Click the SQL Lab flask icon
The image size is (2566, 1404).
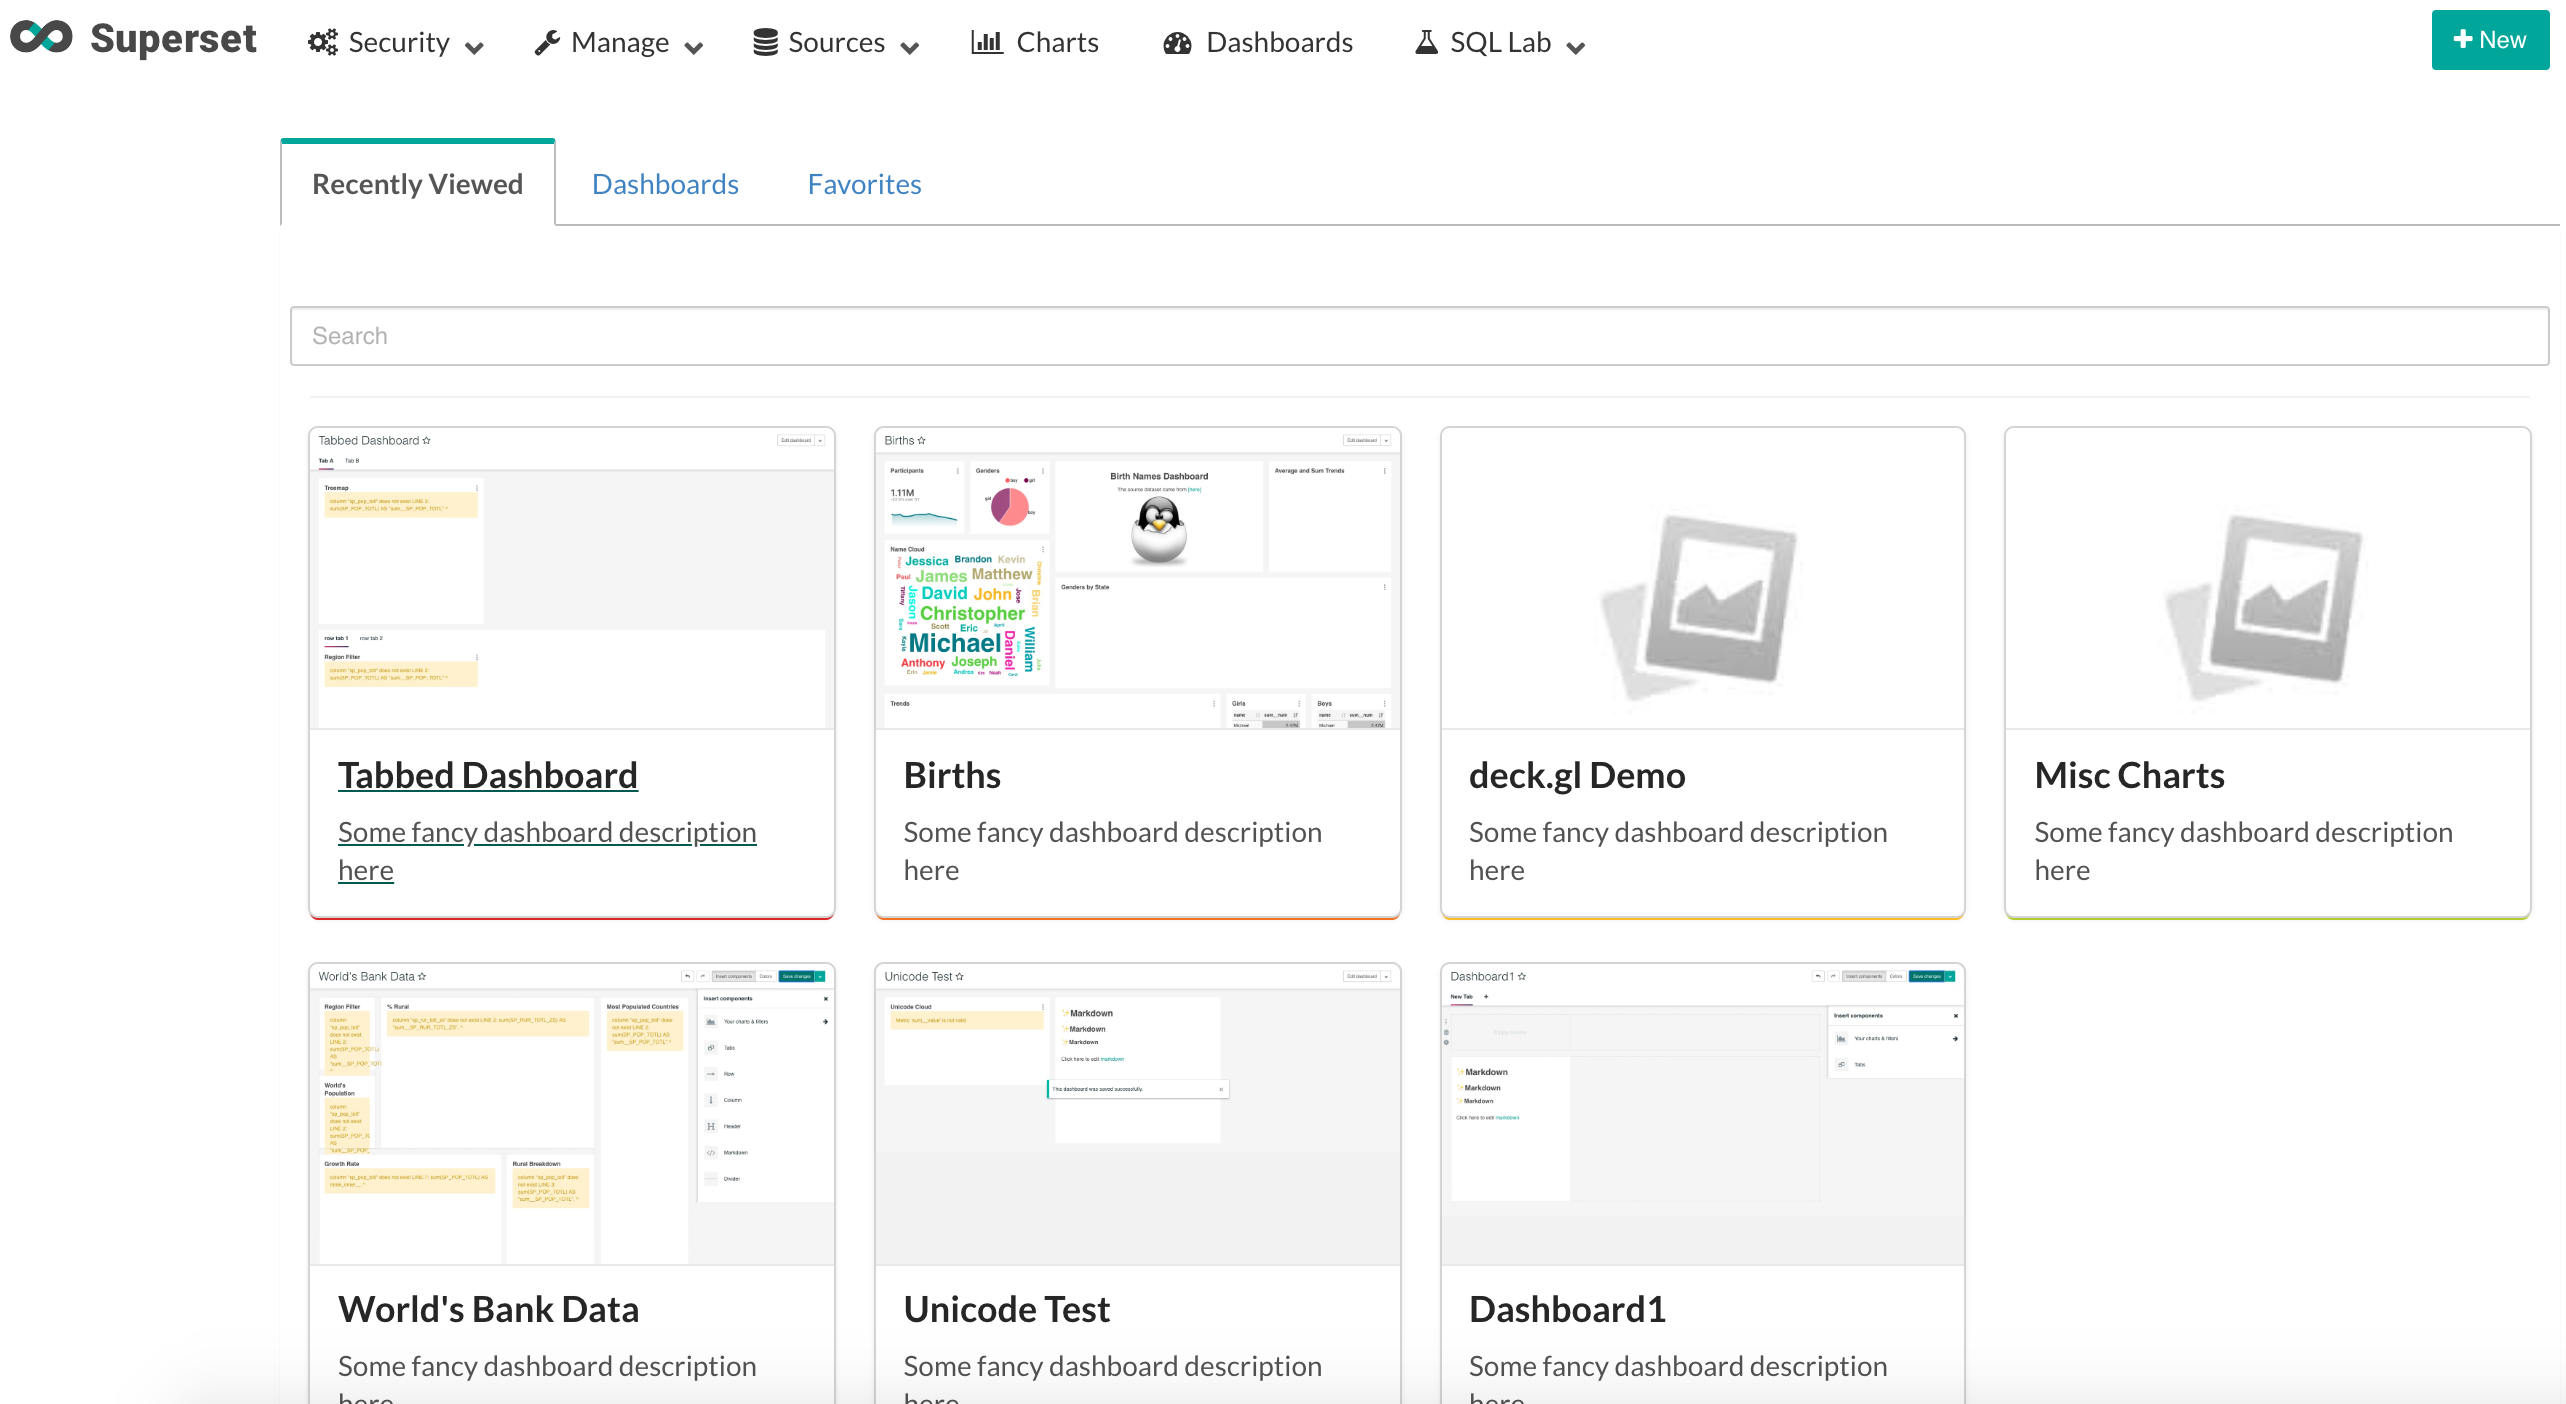(1426, 42)
